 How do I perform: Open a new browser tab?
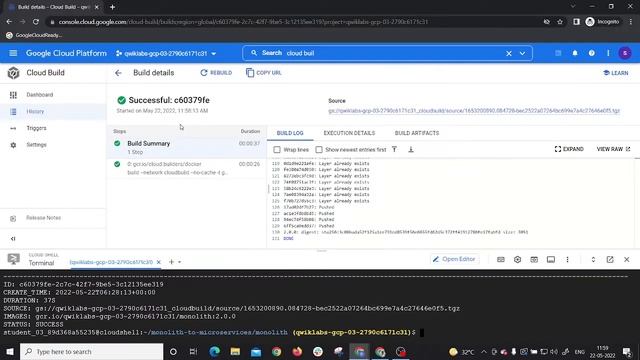112,7
